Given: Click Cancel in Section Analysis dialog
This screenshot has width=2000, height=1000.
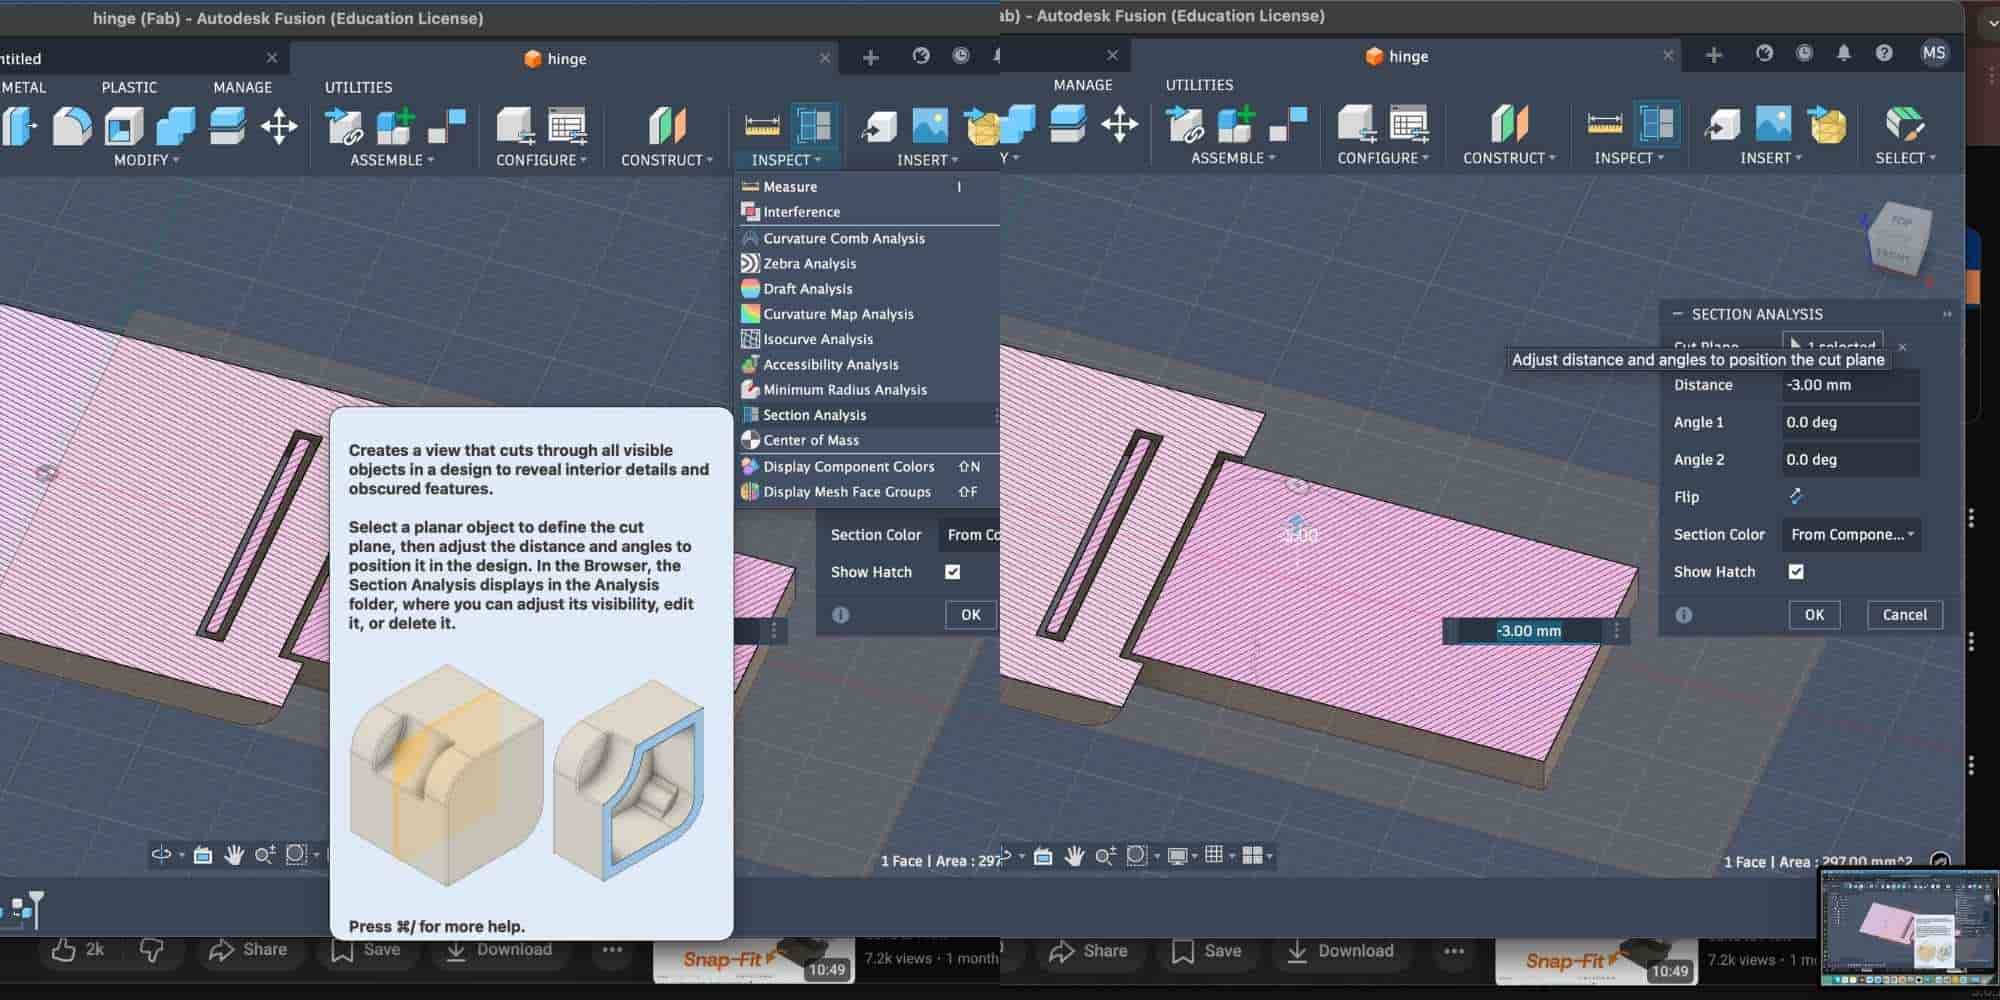Looking at the screenshot, I should pyautogui.click(x=1905, y=615).
